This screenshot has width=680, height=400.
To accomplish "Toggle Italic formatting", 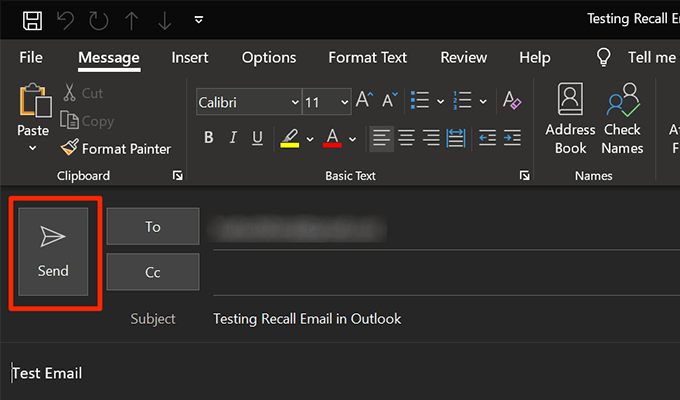I will pyautogui.click(x=233, y=138).
